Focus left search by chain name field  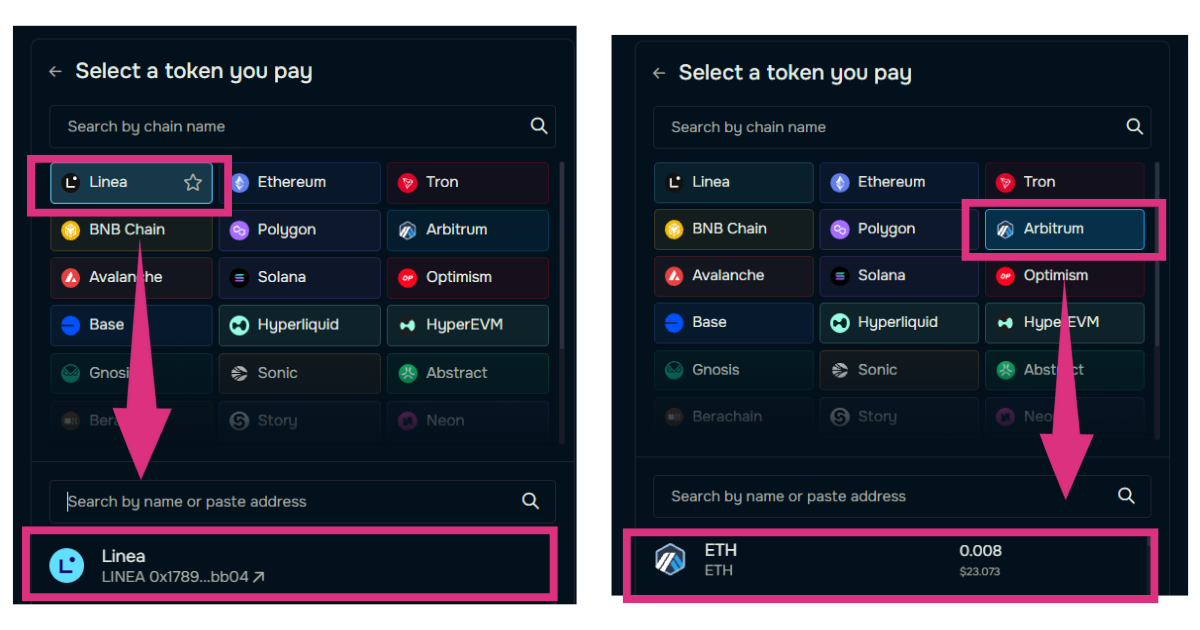tap(290, 127)
